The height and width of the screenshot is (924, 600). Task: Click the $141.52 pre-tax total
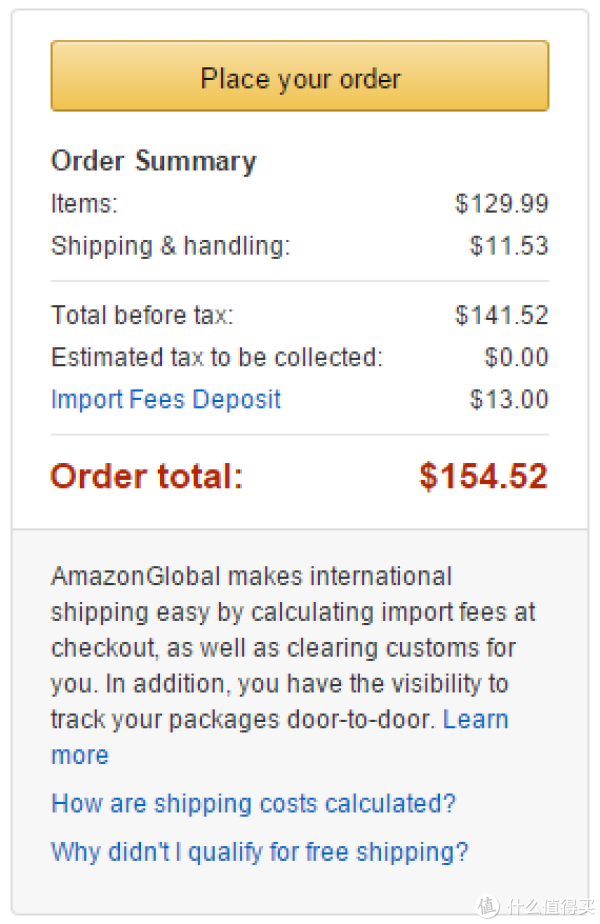click(502, 315)
